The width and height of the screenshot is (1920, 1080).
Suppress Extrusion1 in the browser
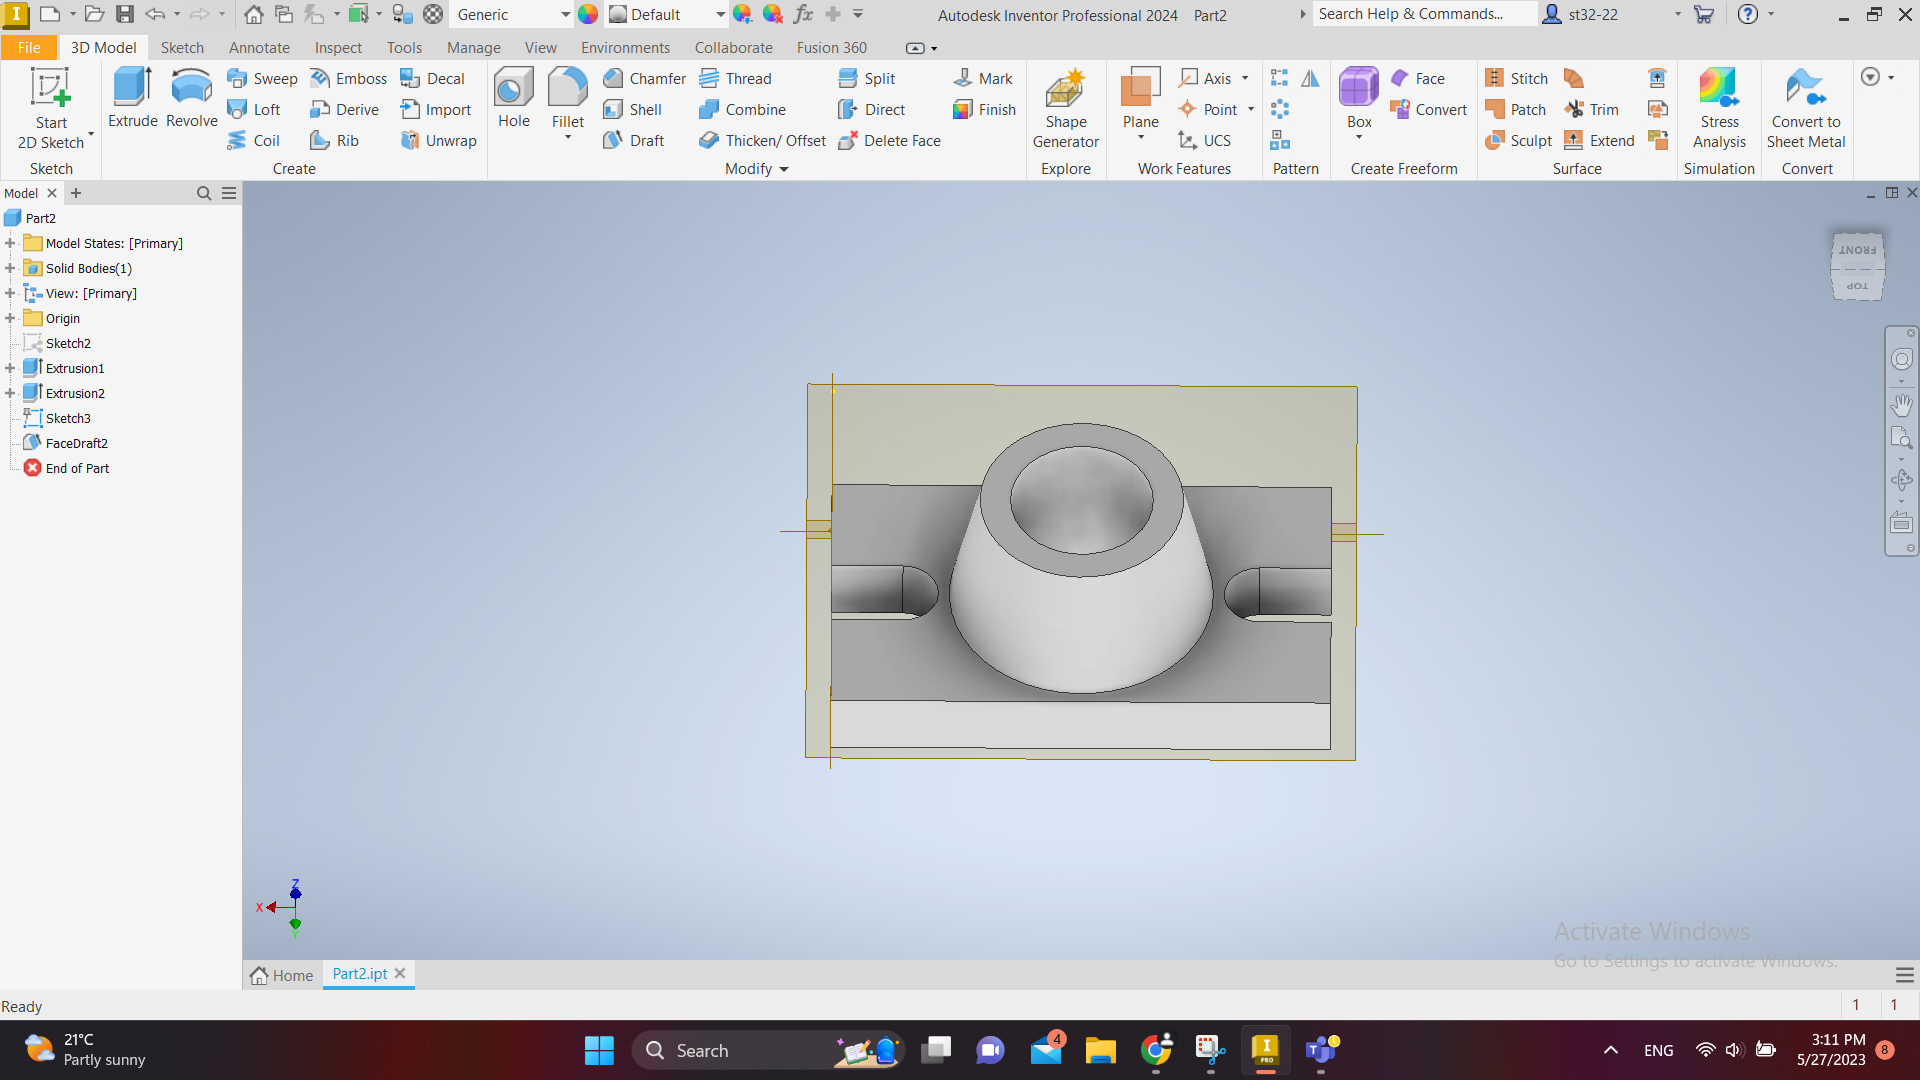coord(76,367)
